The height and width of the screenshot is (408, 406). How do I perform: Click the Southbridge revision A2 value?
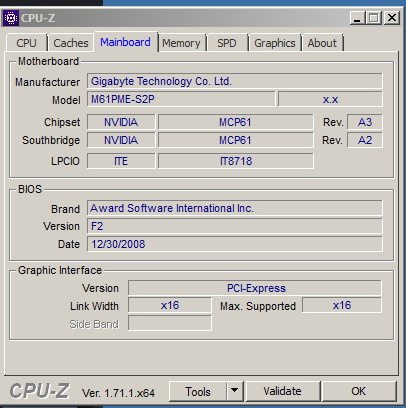pos(365,140)
